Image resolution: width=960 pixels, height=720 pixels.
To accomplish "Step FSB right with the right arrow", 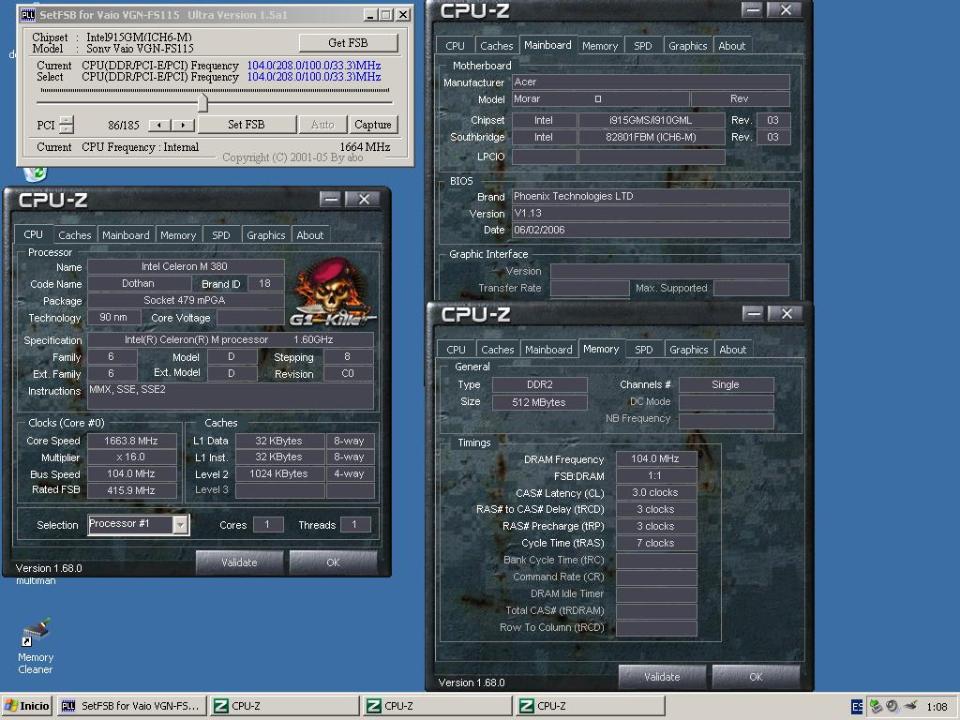I will pyautogui.click(x=183, y=125).
